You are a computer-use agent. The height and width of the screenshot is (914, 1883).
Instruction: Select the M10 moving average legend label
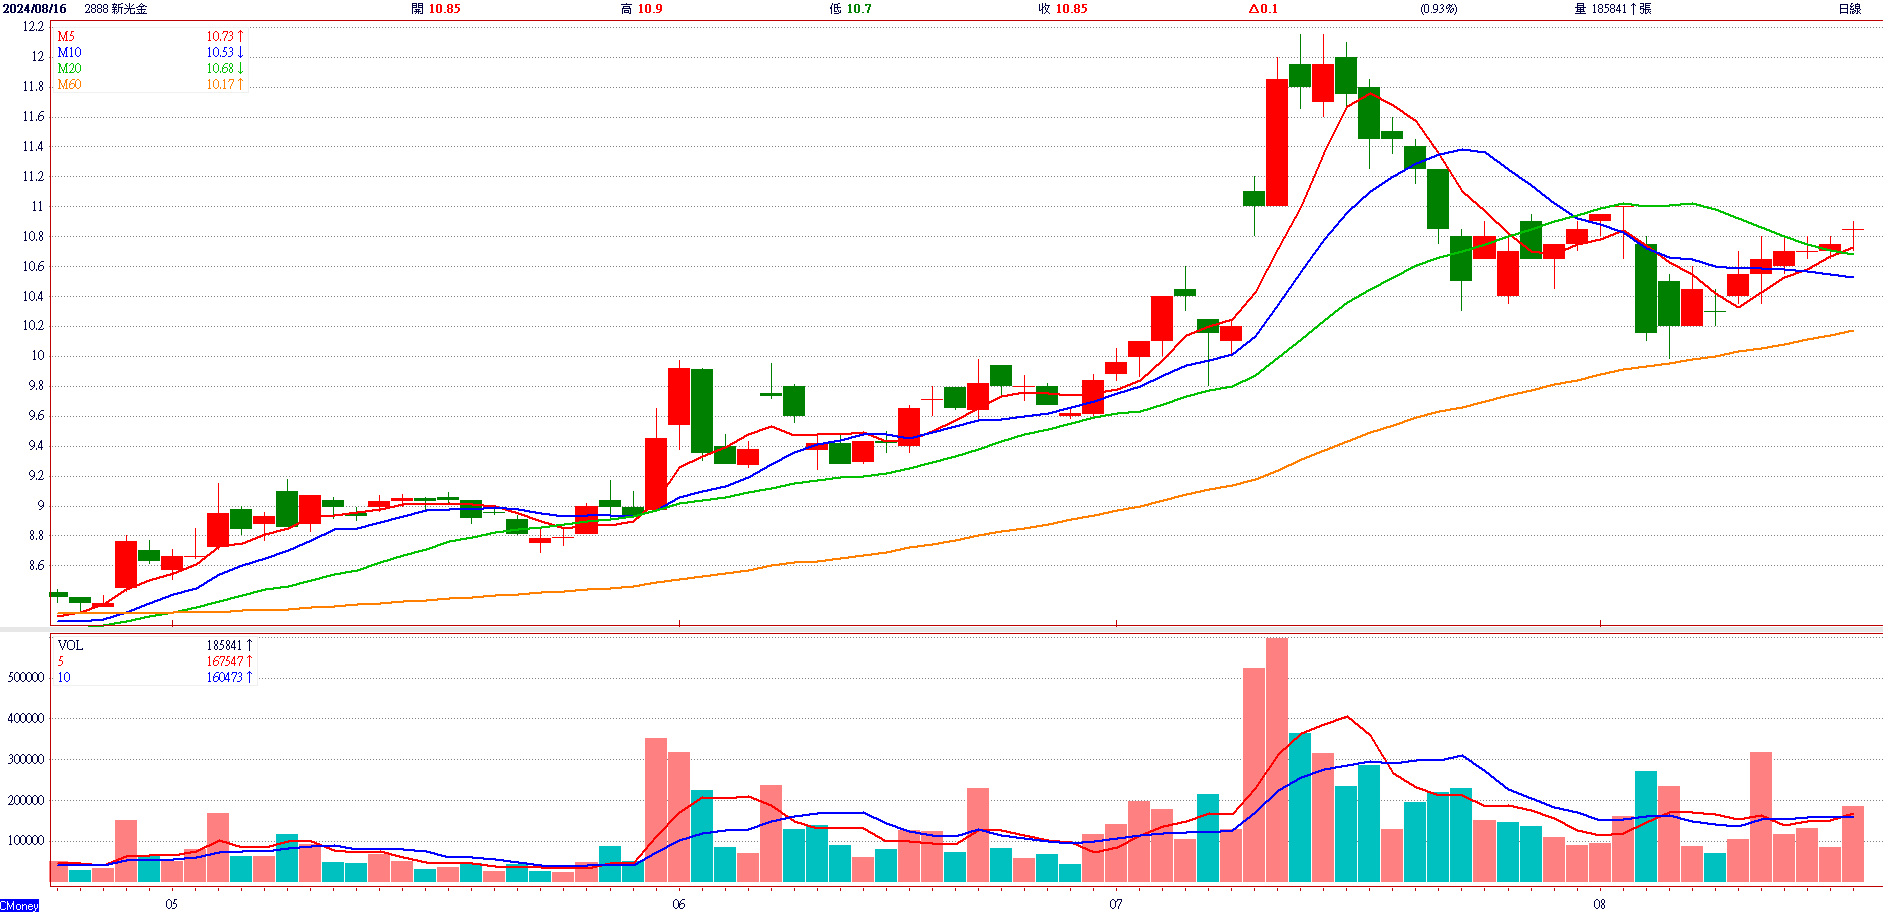69,53
